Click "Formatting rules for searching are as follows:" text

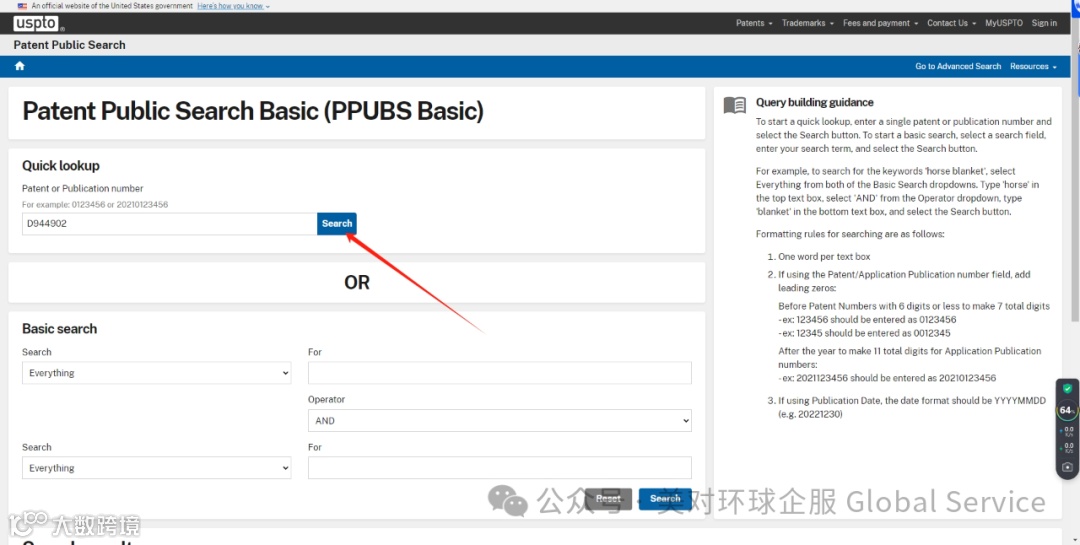[850, 234]
